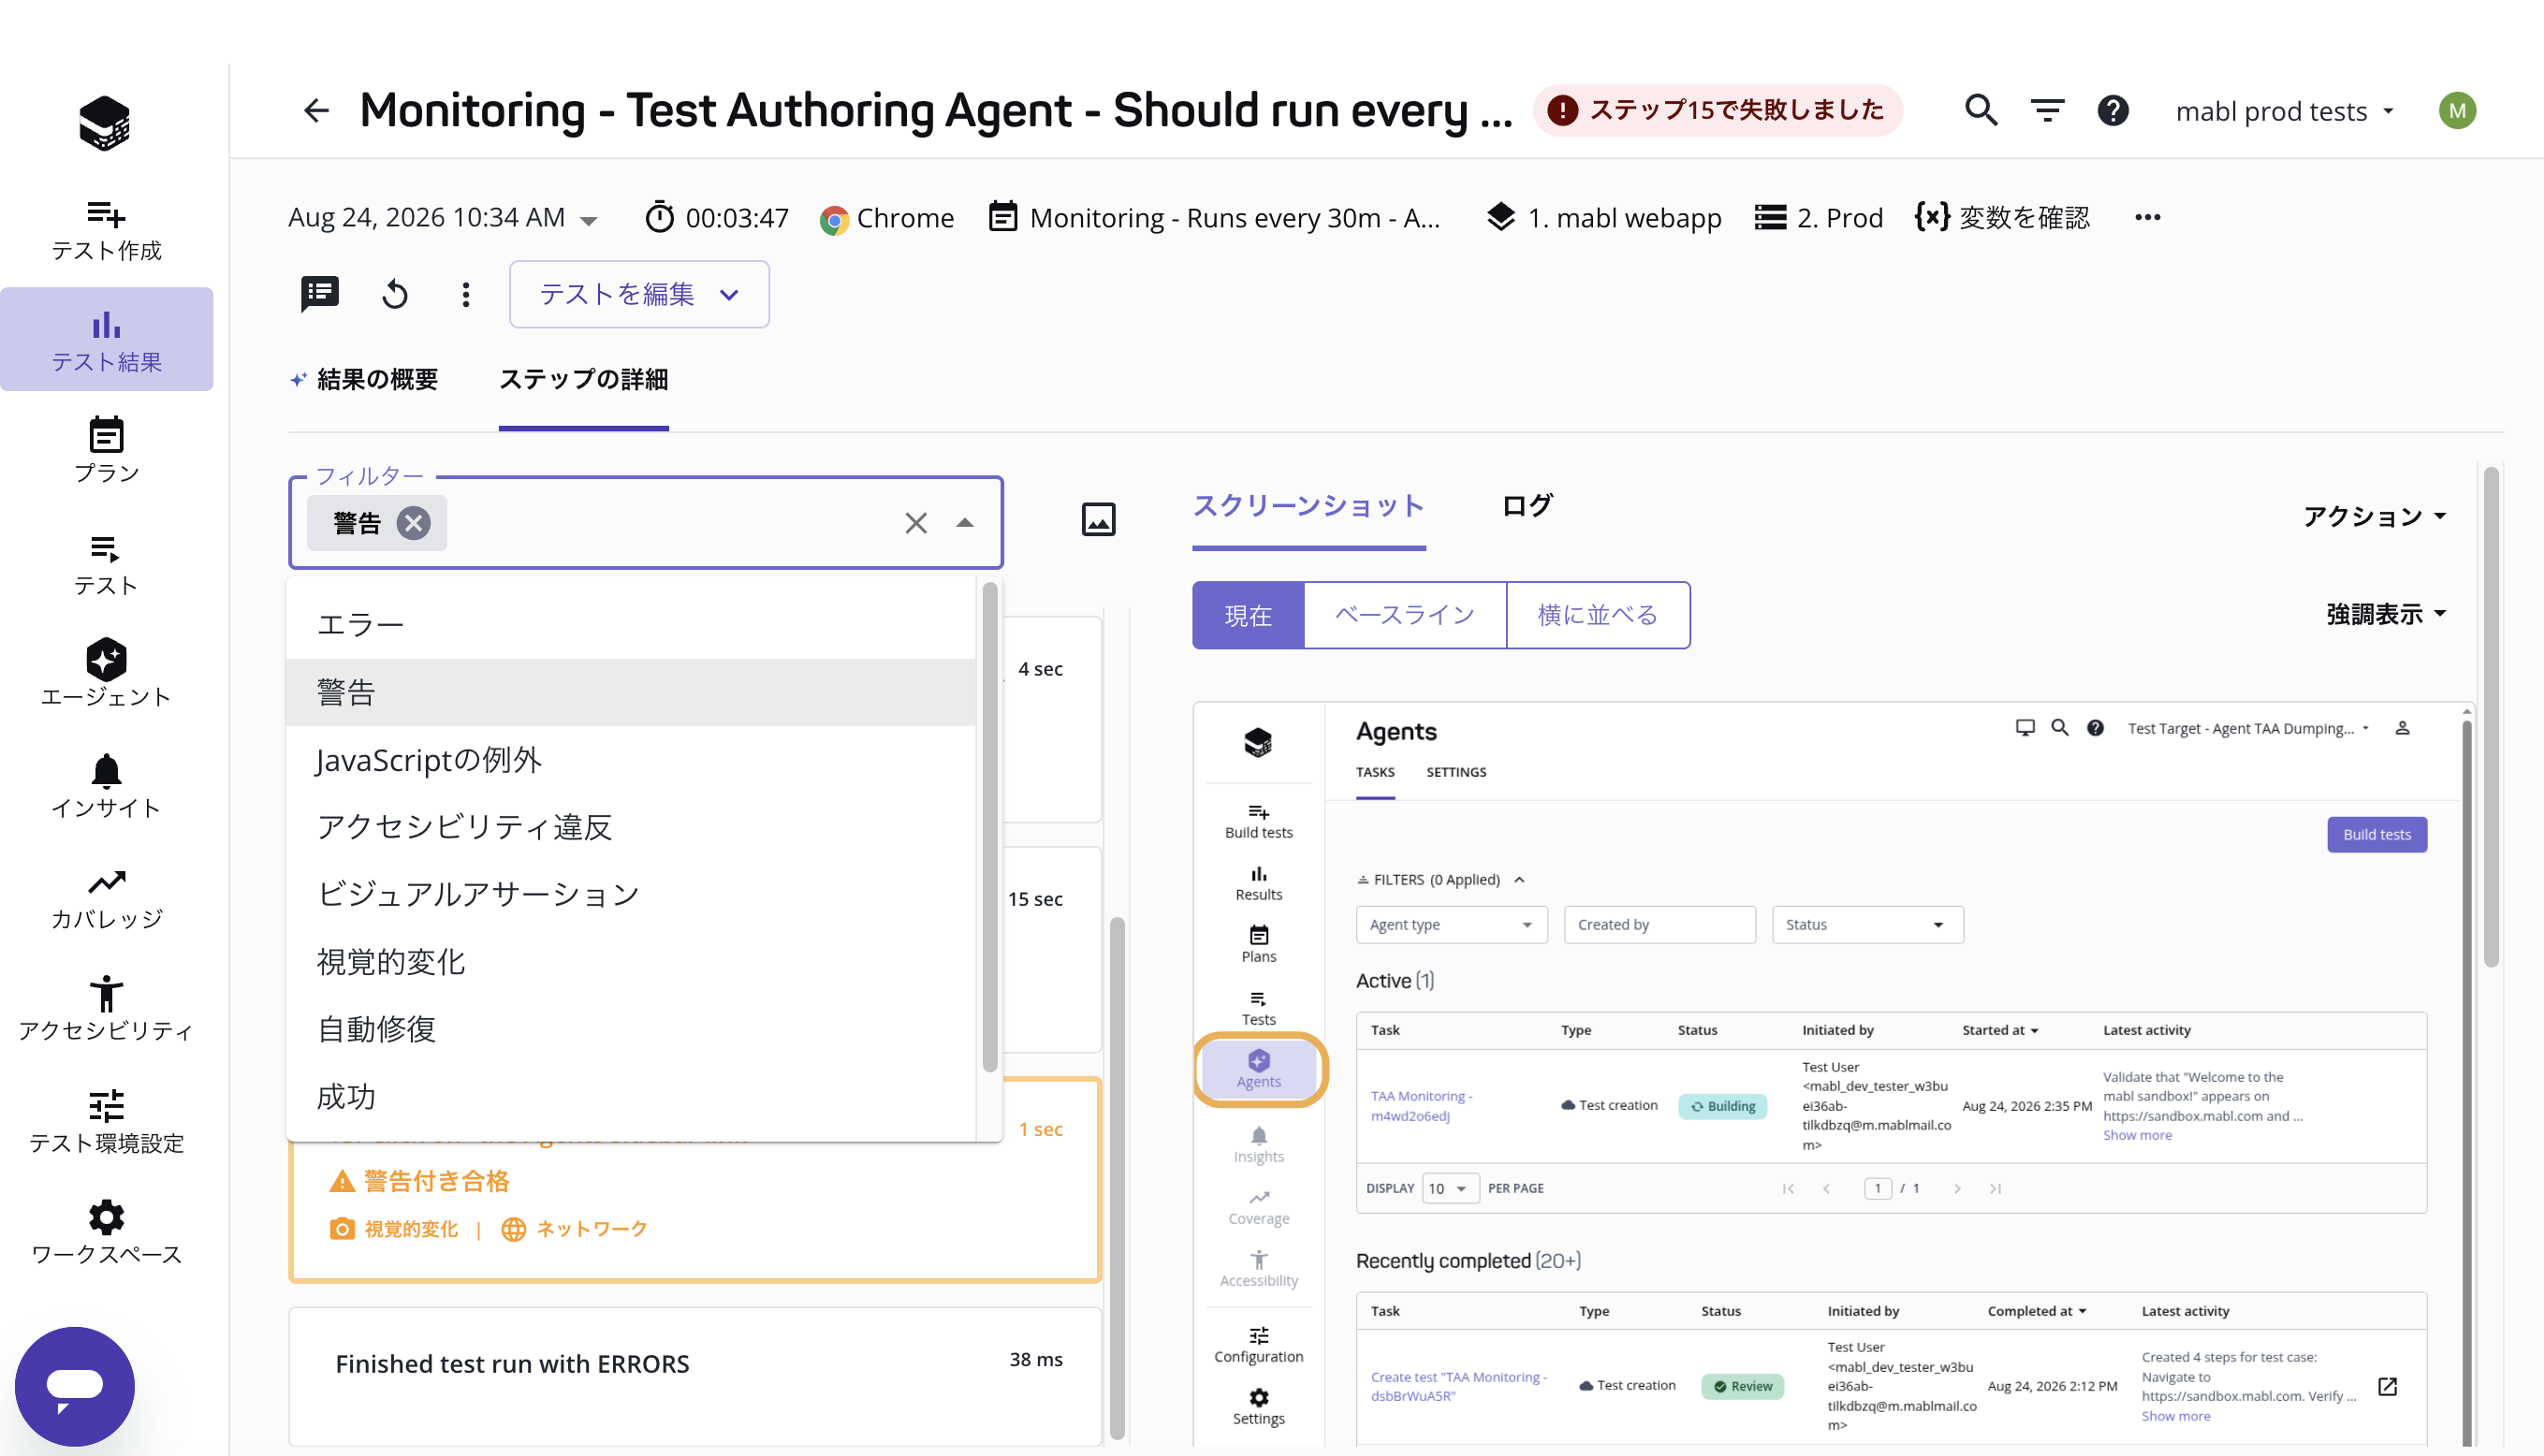Click the ステップ15で失敗しました status badge
This screenshot has width=2544, height=1456.
(x=1717, y=110)
